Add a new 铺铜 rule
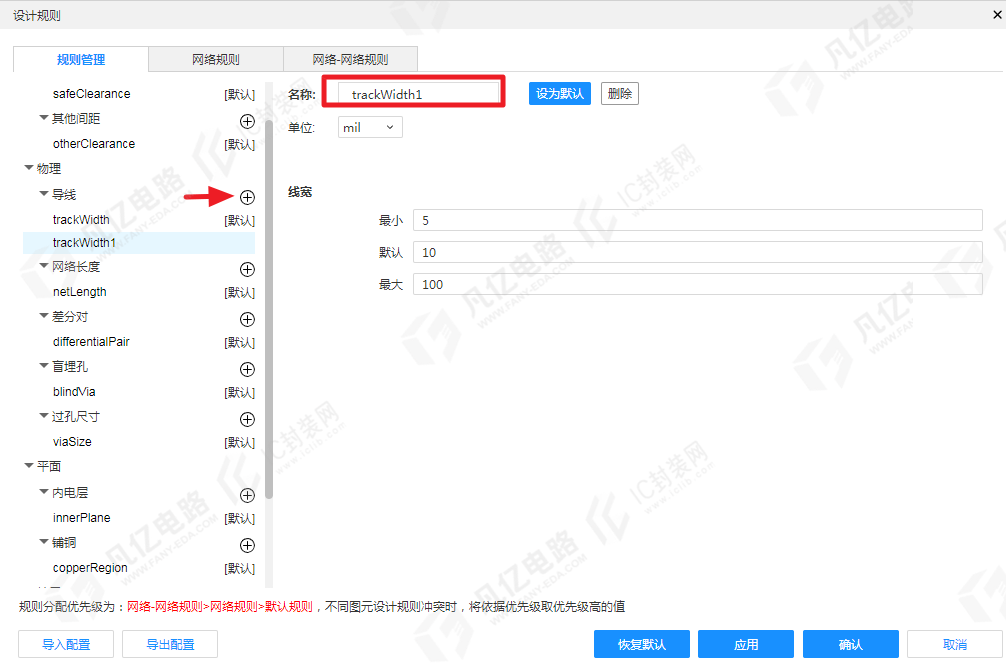 (247, 545)
